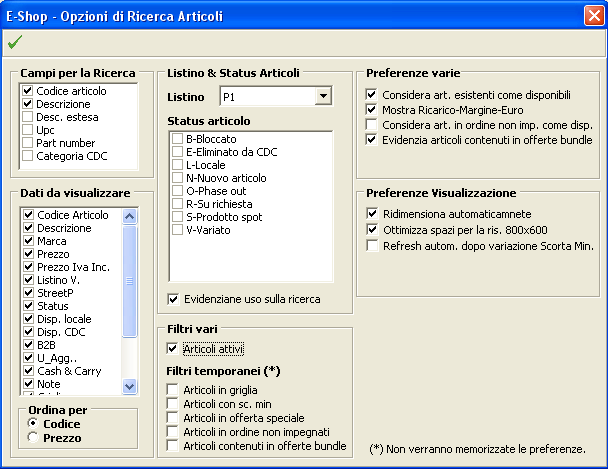Screen dimensions: 608x469
Task: Enable Part number search field
Action: 28,143
